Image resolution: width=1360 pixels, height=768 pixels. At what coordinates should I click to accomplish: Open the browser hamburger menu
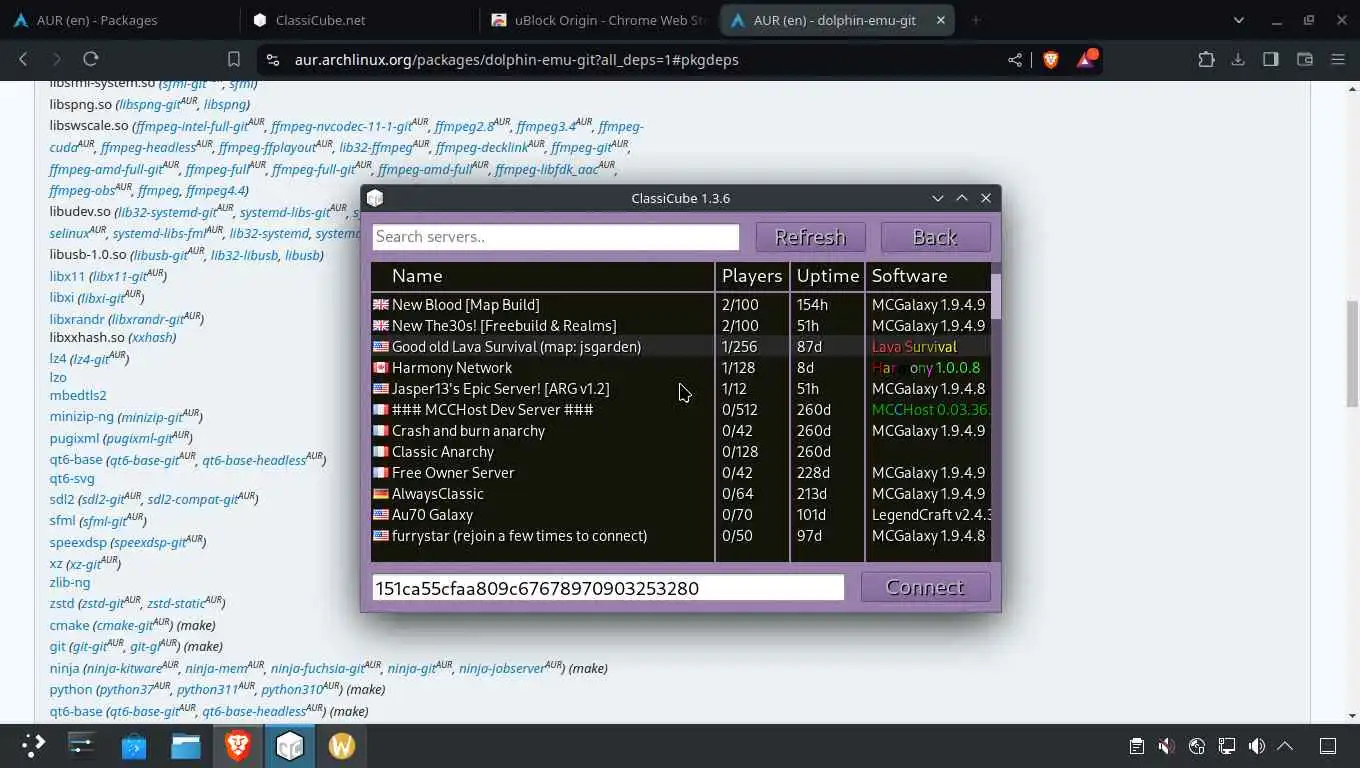(1338, 59)
